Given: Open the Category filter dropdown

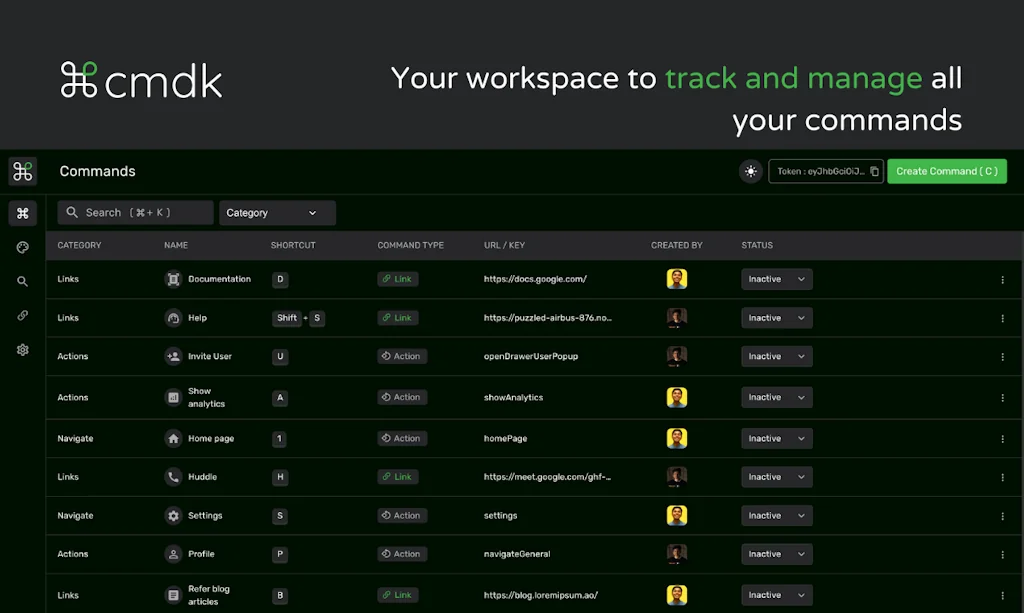Looking at the screenshot, I should click(277, 212).
